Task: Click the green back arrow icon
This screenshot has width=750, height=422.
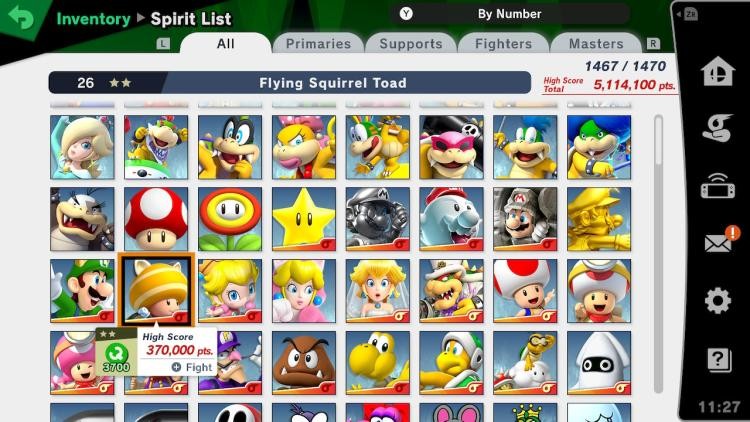Action: (x=21, y=18)
